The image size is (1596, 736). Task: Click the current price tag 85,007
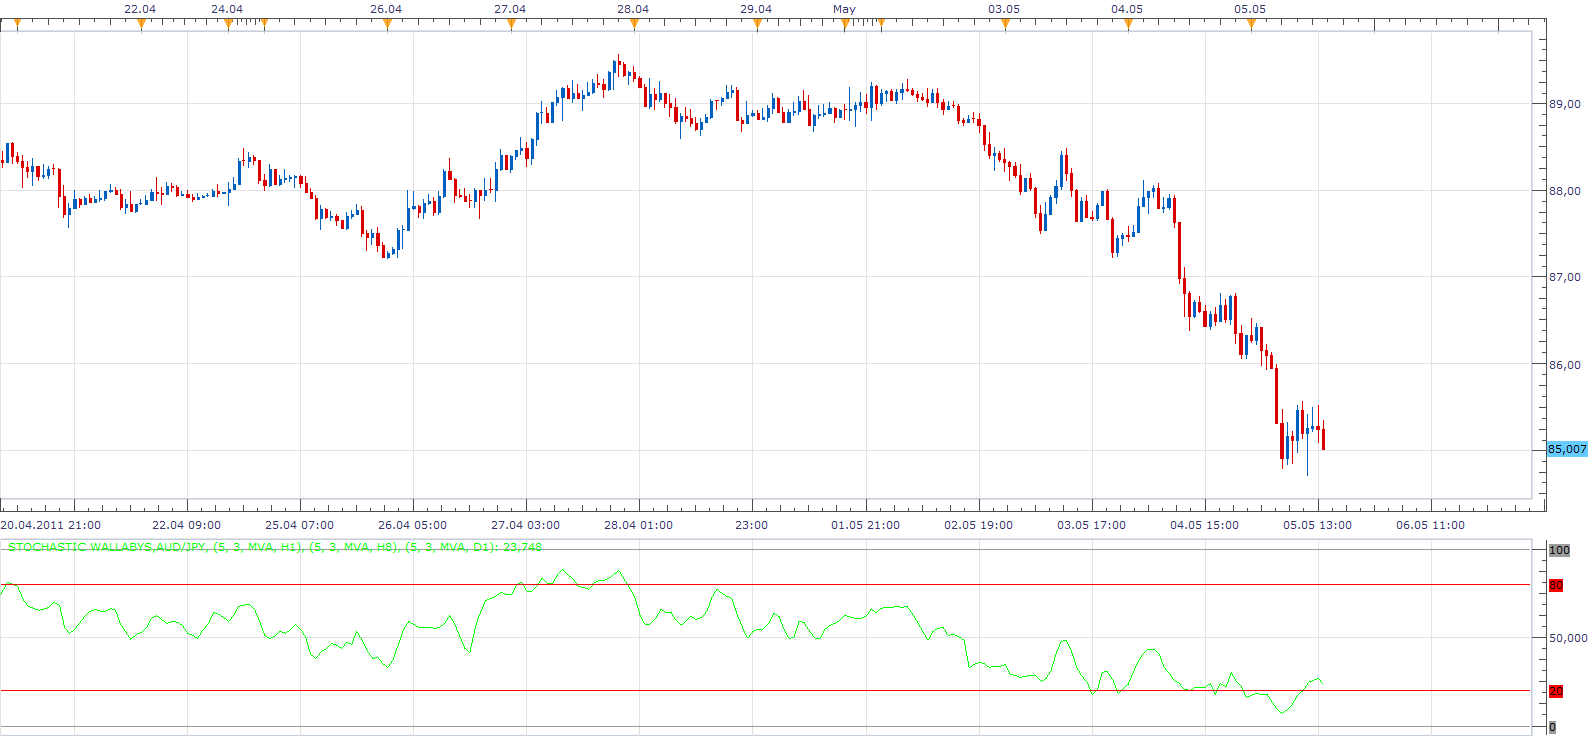(1567, 449)
